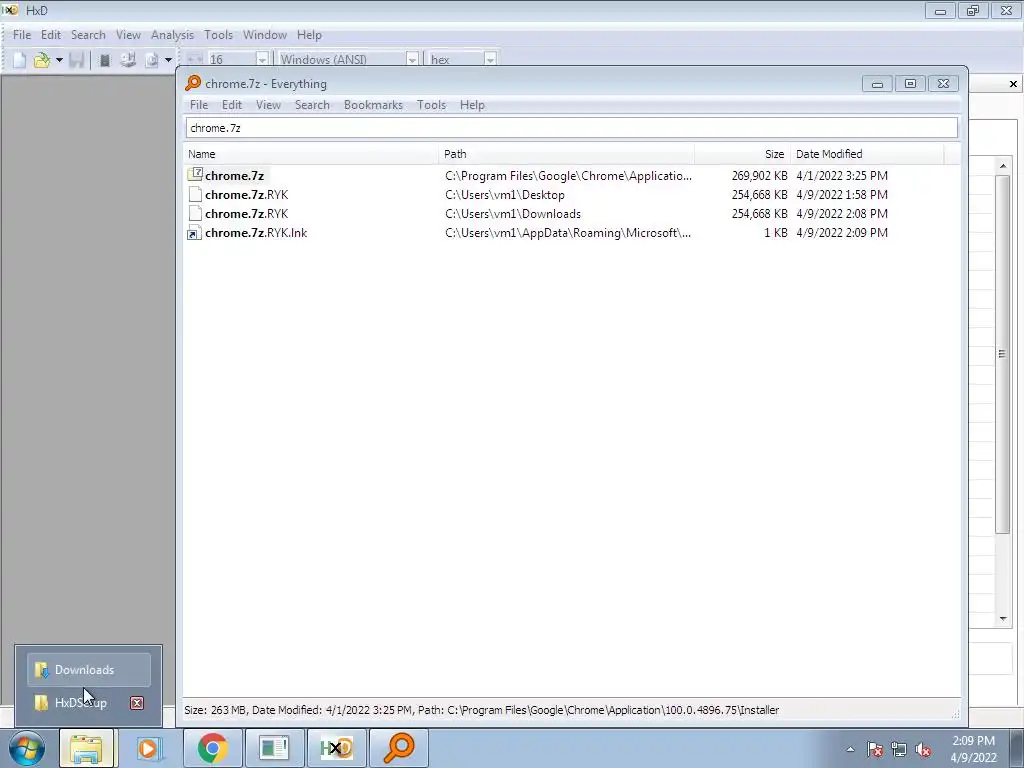Click Everything status bar path text
Viewport: 1024px width, 768px height.
[x=613, y=710]
